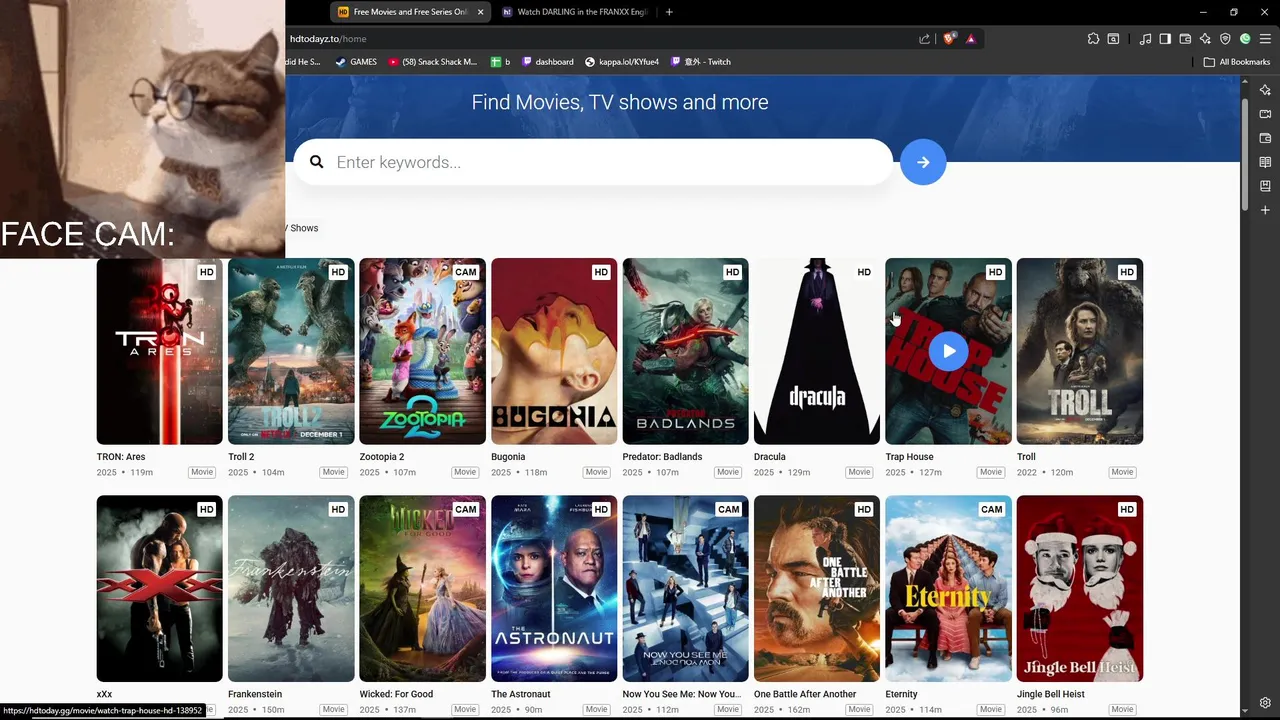The width and height of the screenshot is (1280, 720).
Task: Open Brave Talk camera icon in sidebar
Action: click(1265, 114)
